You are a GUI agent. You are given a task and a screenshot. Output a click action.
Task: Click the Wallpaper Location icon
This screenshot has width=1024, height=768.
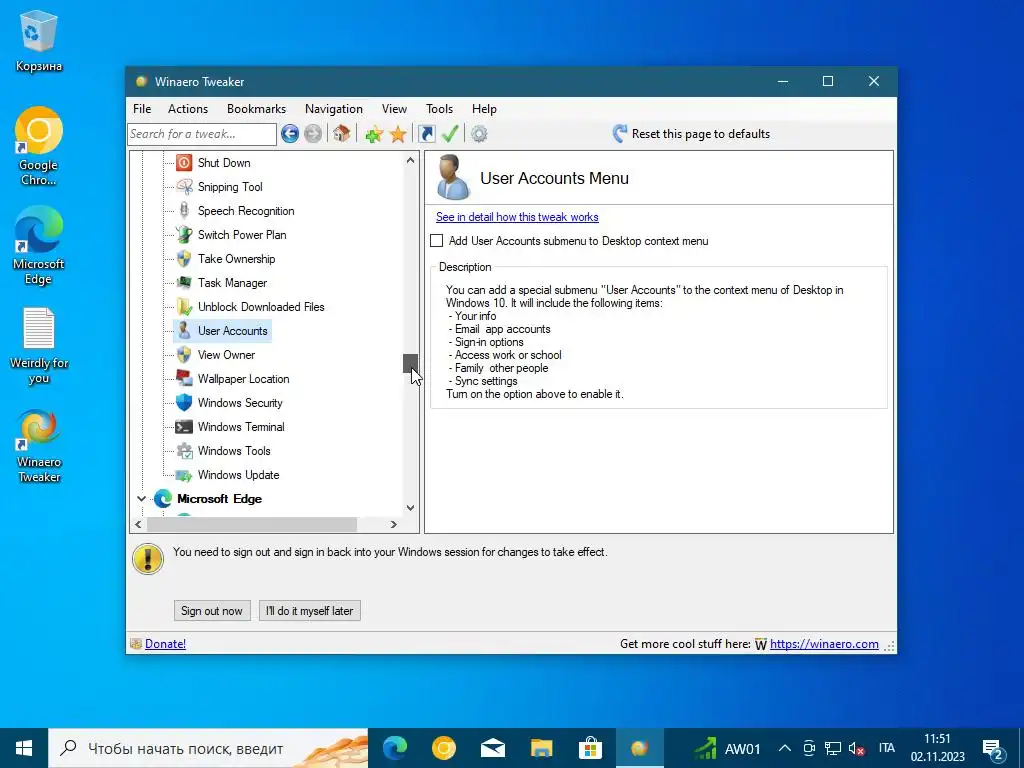[x=184, y=378]
